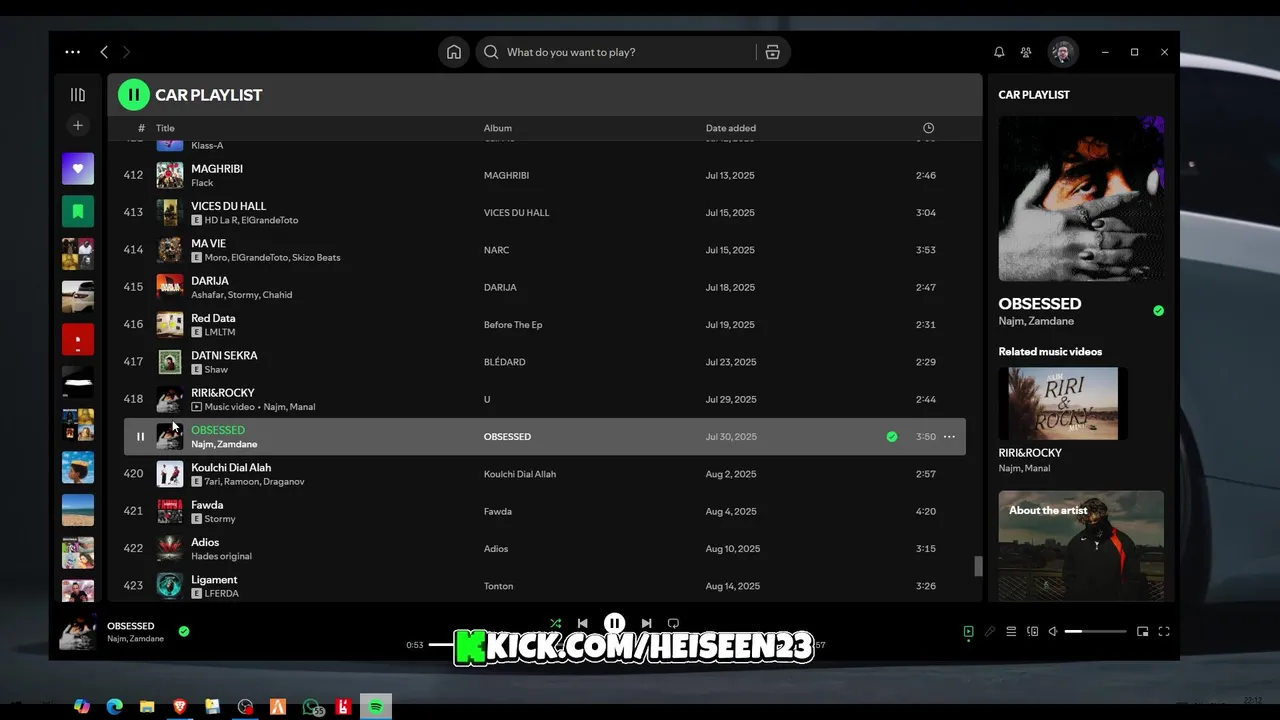Select 'Koulchi Dial Alah' track title
The width and height of the screenshot is (1280, 720).
point(231,468)
